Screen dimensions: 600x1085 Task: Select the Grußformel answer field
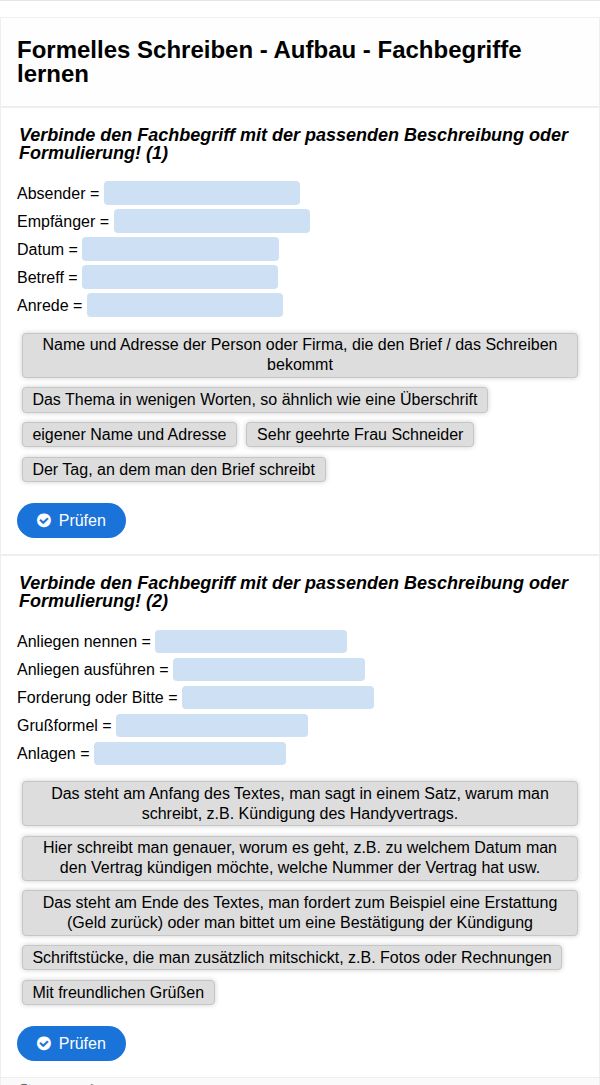point(211,725)
